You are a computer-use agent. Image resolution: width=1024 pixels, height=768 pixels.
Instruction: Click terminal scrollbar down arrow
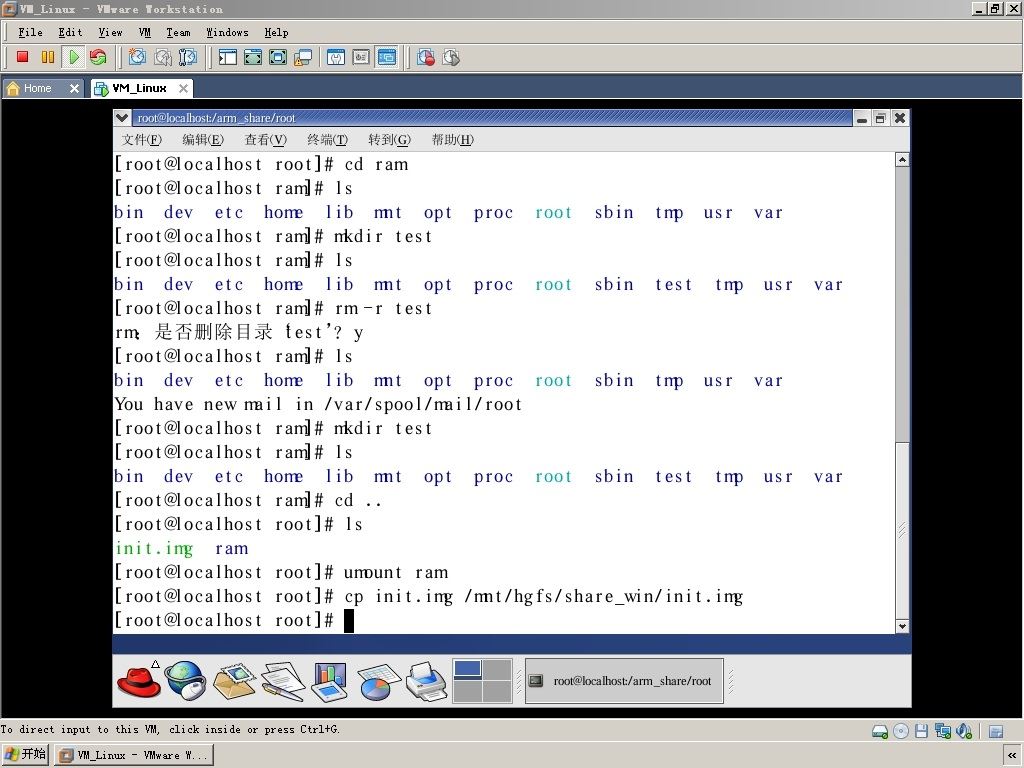[x=902, y=626]
